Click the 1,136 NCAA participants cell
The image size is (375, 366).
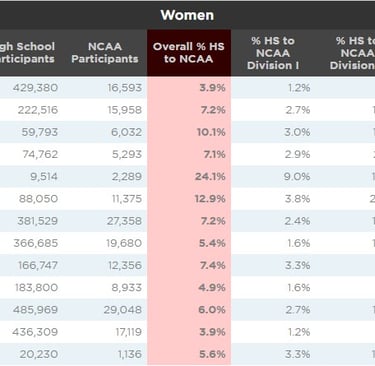130,354
